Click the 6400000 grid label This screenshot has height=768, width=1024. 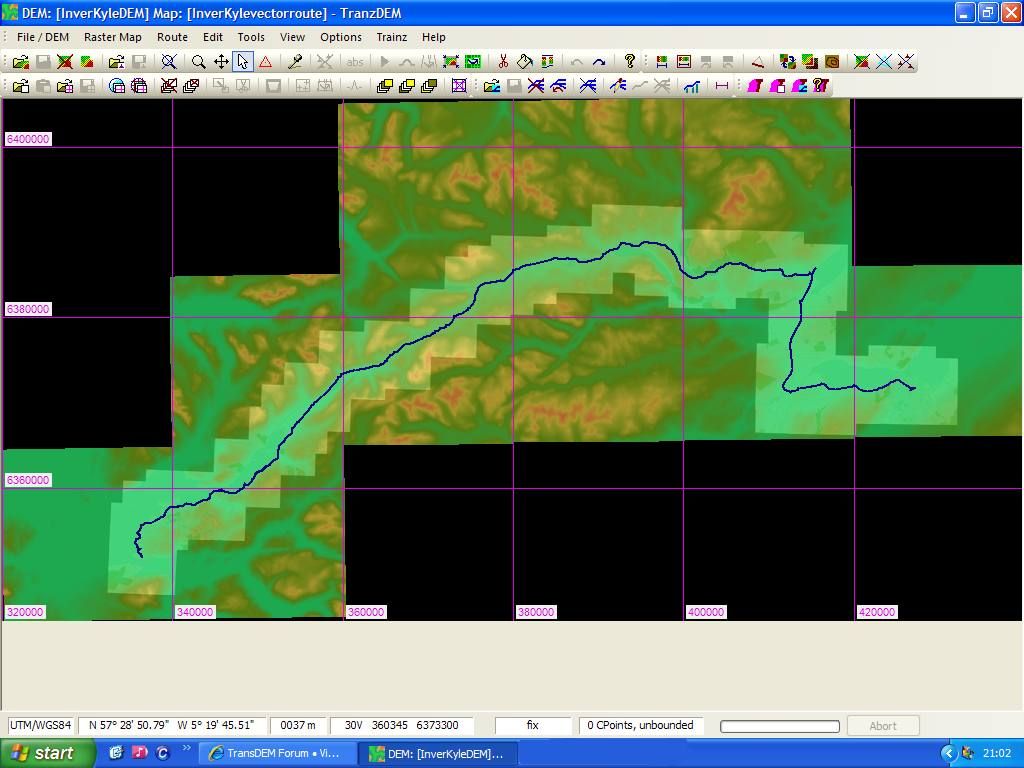click(27, 139)
